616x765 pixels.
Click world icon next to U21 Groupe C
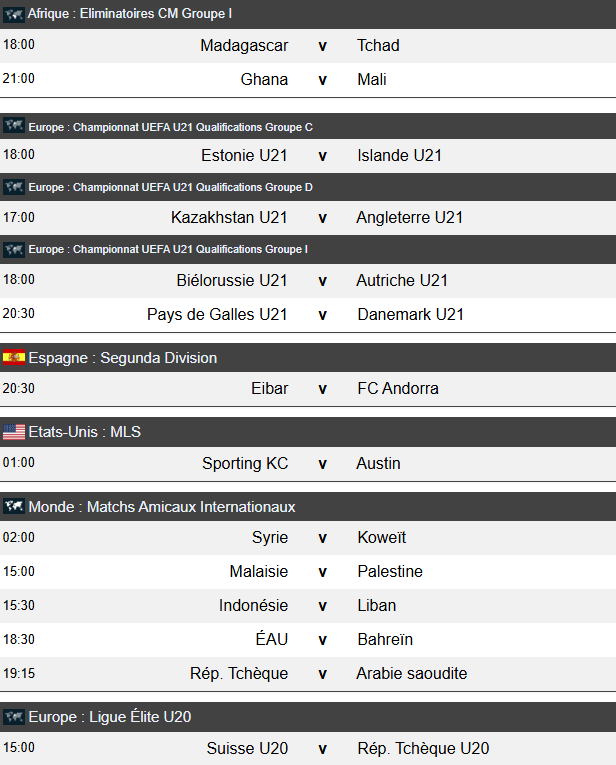click(x=14, y=126)
